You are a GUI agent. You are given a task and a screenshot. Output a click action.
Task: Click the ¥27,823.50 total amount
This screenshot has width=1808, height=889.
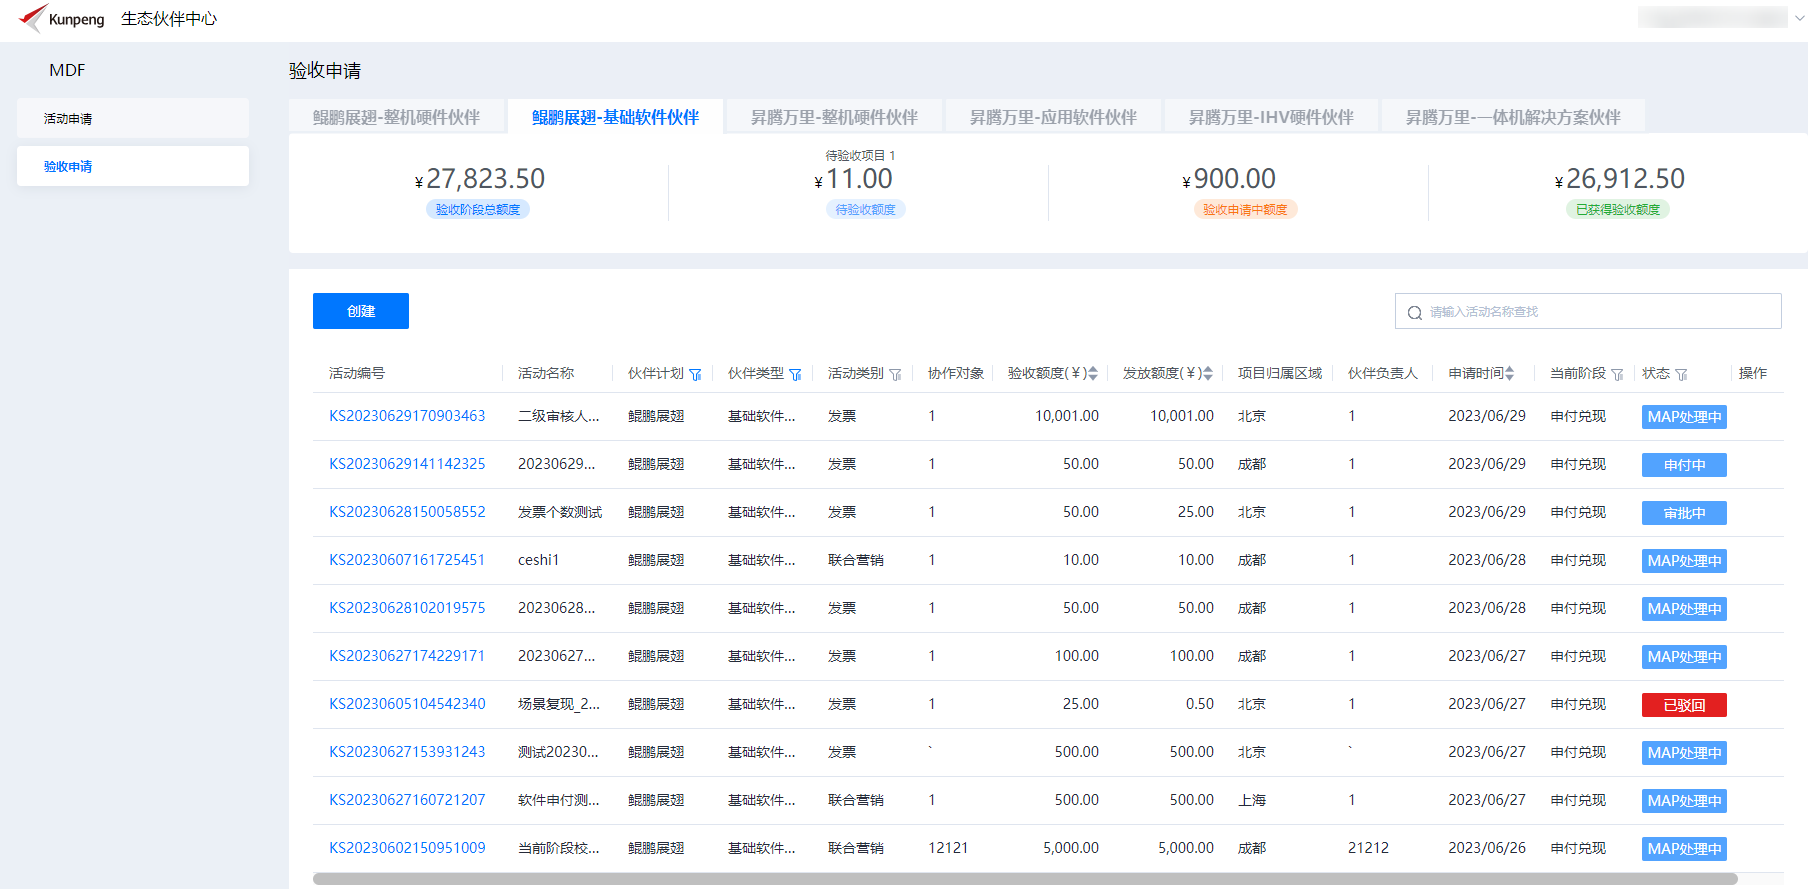pyautogui.click(x=480, y=179)
